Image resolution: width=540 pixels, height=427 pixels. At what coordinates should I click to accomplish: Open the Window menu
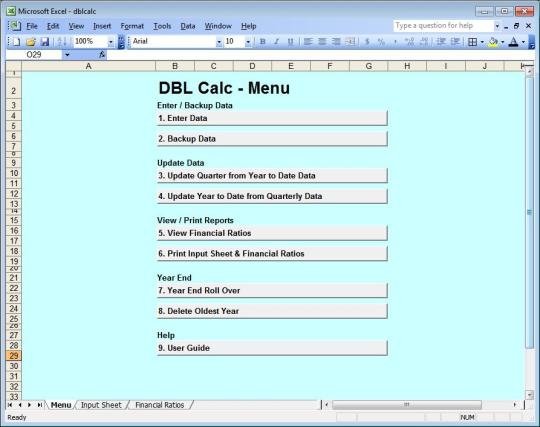click(218, 26)
